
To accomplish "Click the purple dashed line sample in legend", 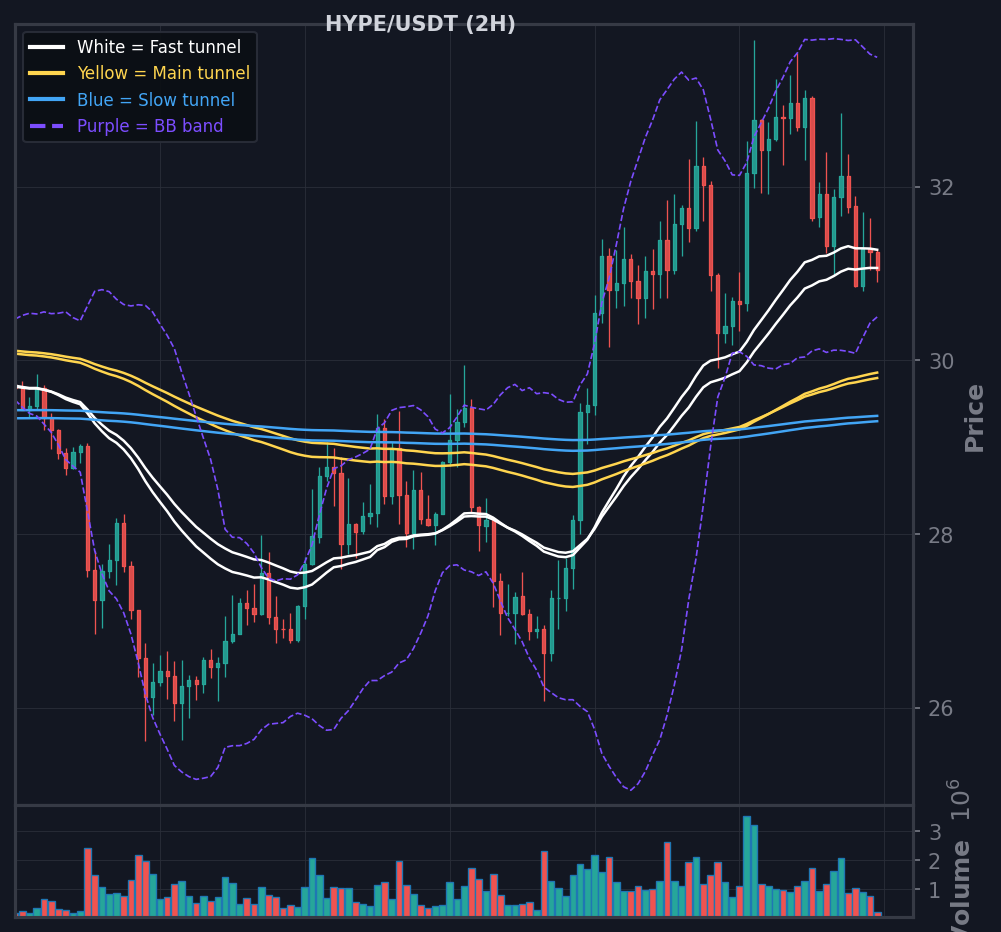I will click(x=47, y=126).
